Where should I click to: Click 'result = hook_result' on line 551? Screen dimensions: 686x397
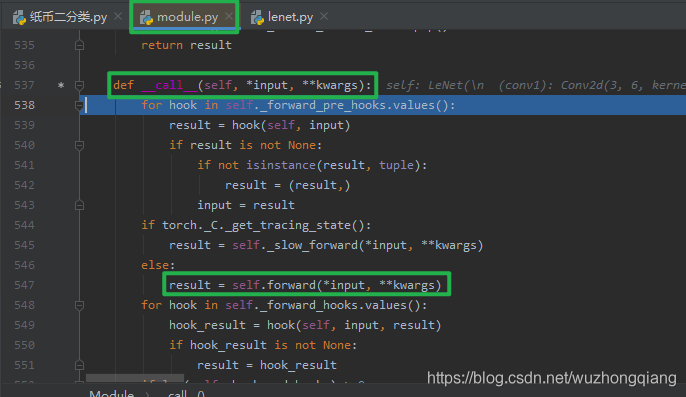[267, 365]
